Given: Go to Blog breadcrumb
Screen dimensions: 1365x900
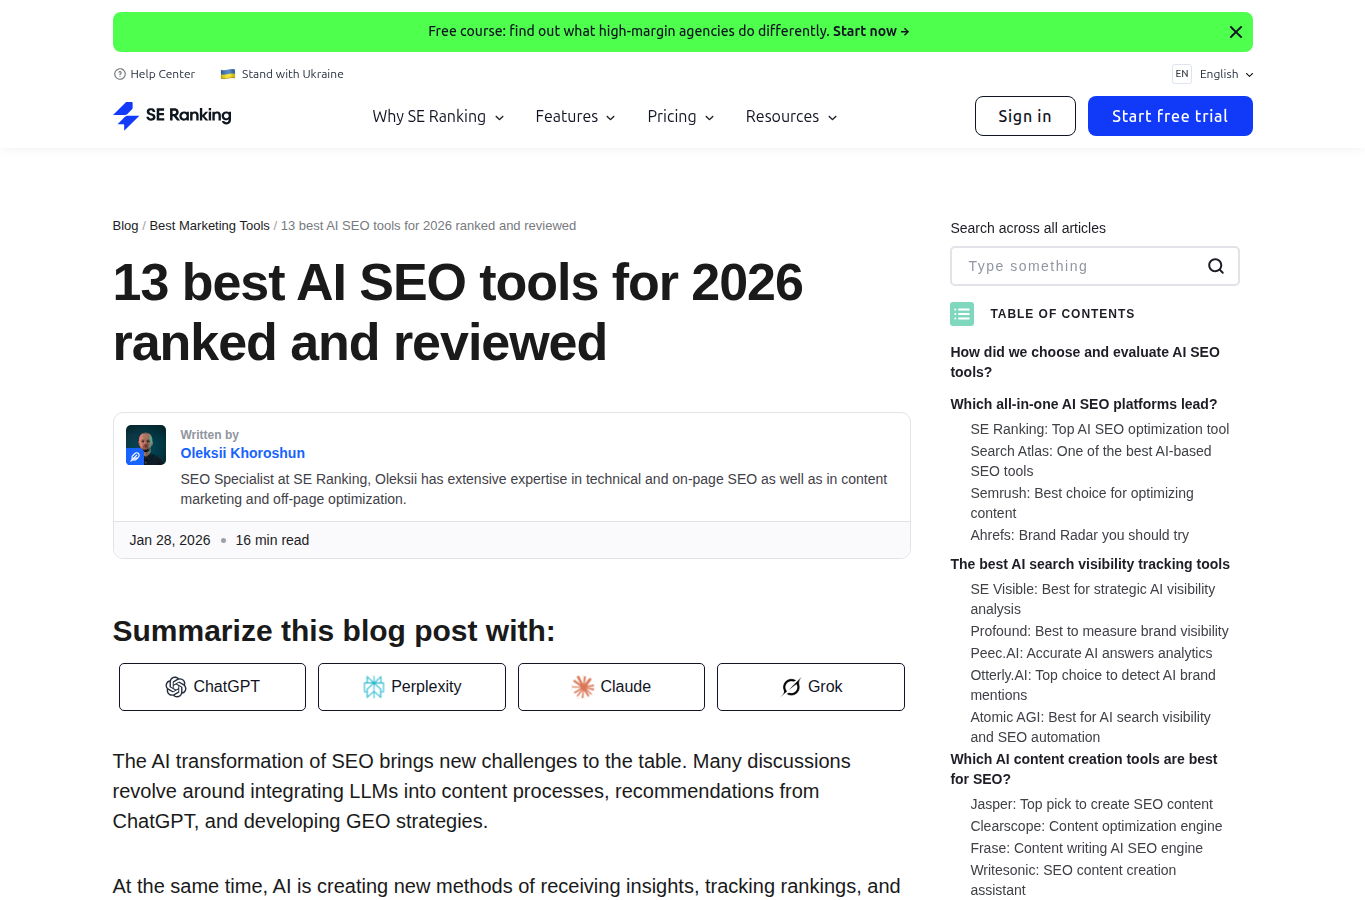Looking at the screenshot, I should tap(125, 226).
